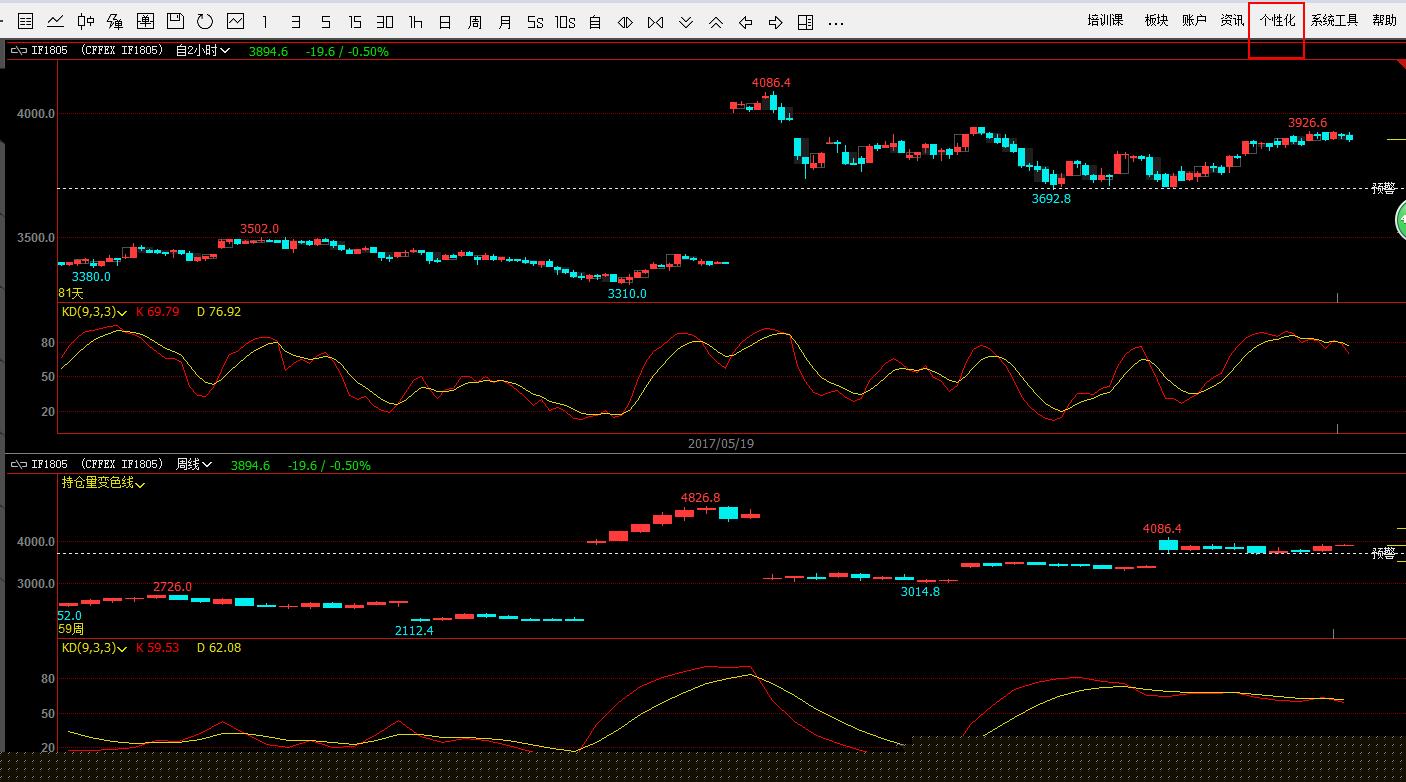Open the 系统工具 menu
The width and height of the screenshot is (1406, 782).
[1334, 21]
